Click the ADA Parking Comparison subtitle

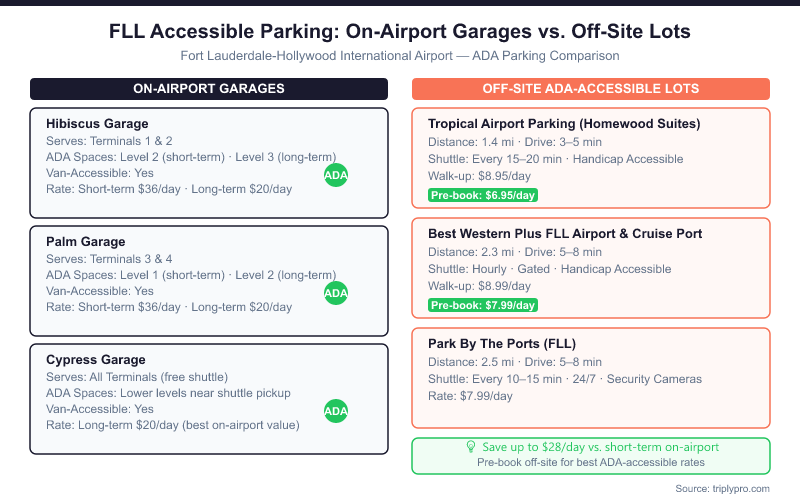(400, 55)
